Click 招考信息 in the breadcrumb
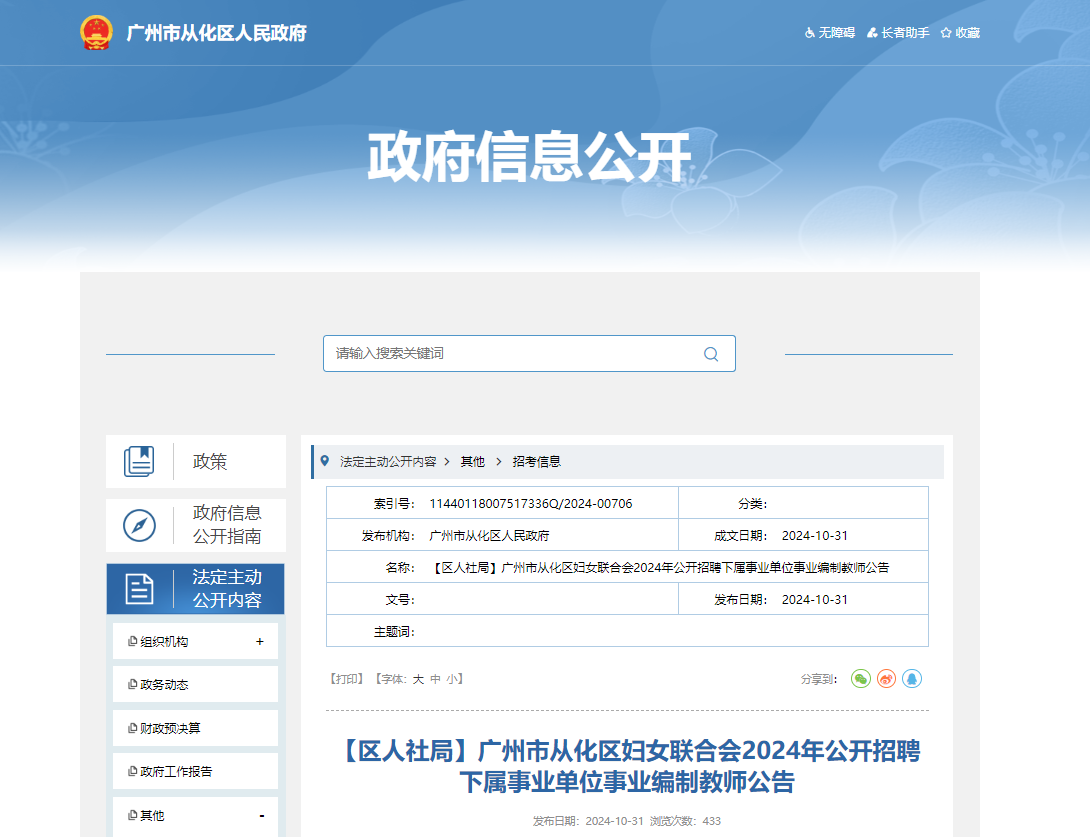 point(537,462)
